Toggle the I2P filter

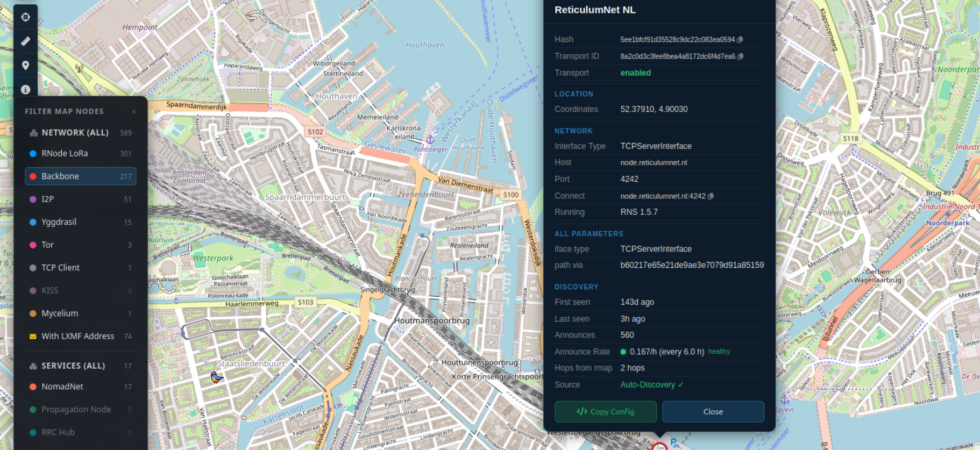[x=81, y=199]
